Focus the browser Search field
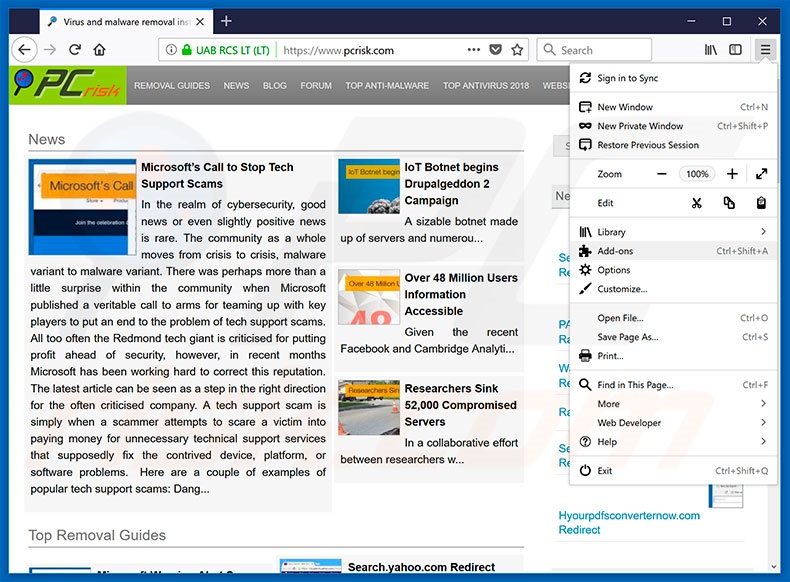 pyautogui.click(x=595, y=50)
